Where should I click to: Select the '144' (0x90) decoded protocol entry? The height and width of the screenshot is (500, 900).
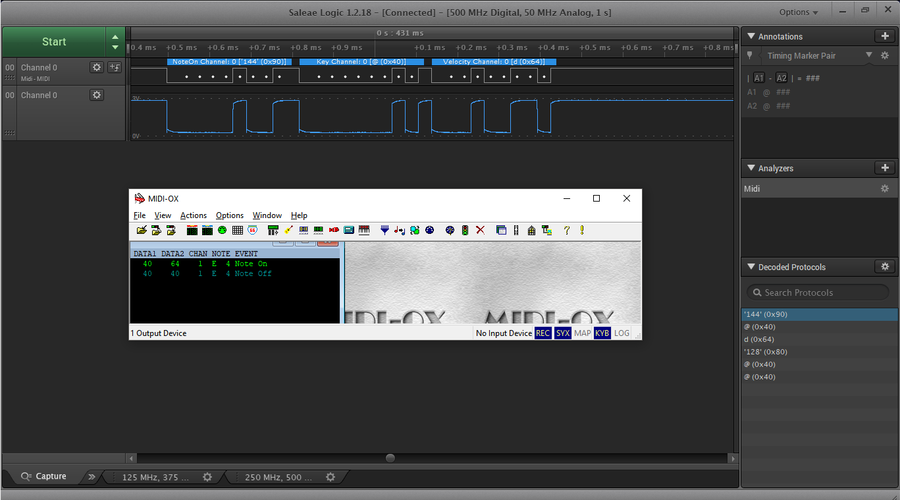click(x=818, y=314)
